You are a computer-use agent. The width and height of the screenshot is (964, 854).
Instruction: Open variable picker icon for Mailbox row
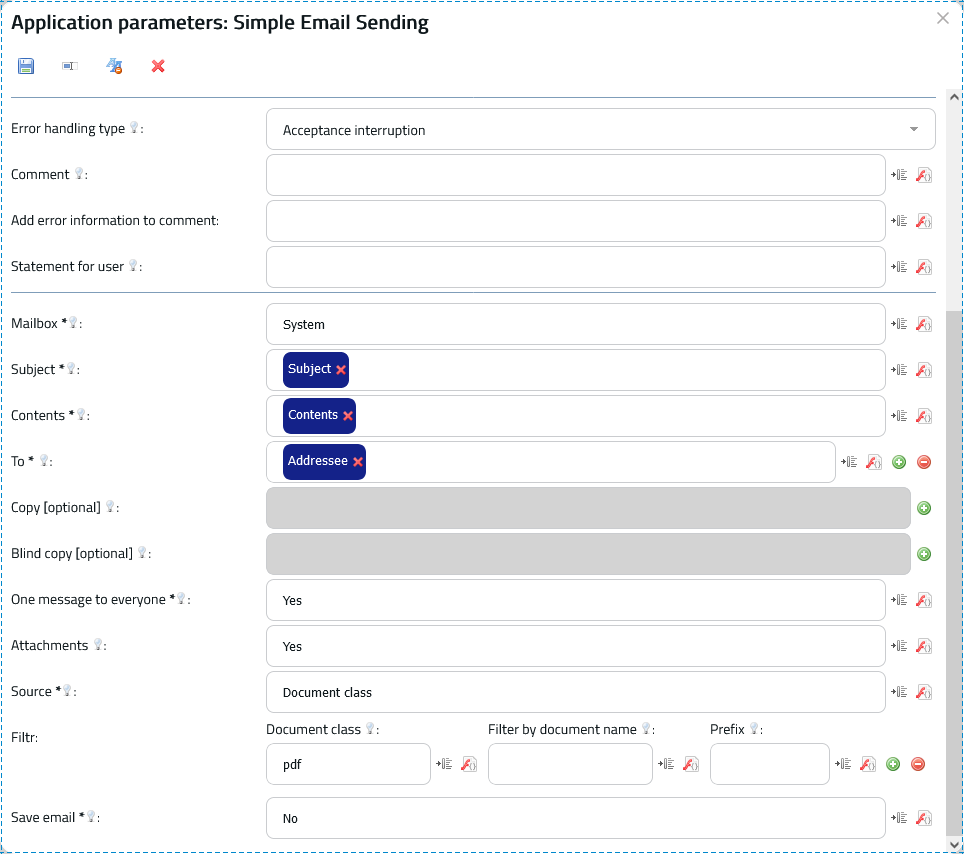[x=899, y=324]
